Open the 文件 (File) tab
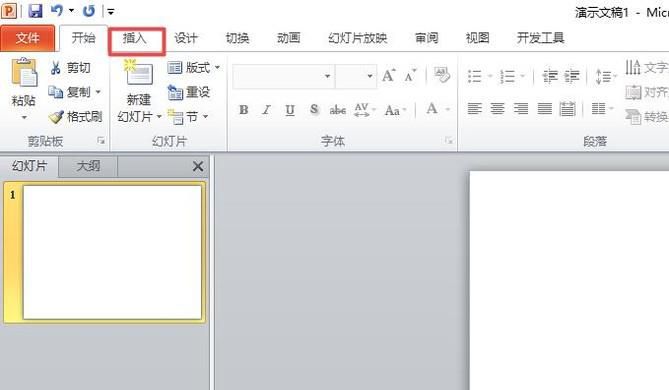The width and height of the screenshot is (669, 390). pos(28,38)
